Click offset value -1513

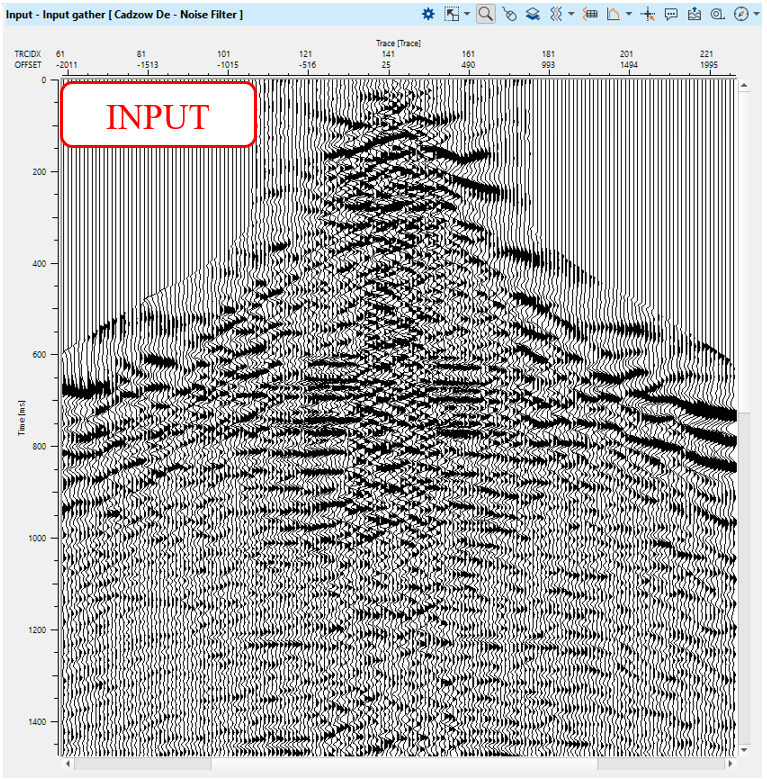point(148,65)
